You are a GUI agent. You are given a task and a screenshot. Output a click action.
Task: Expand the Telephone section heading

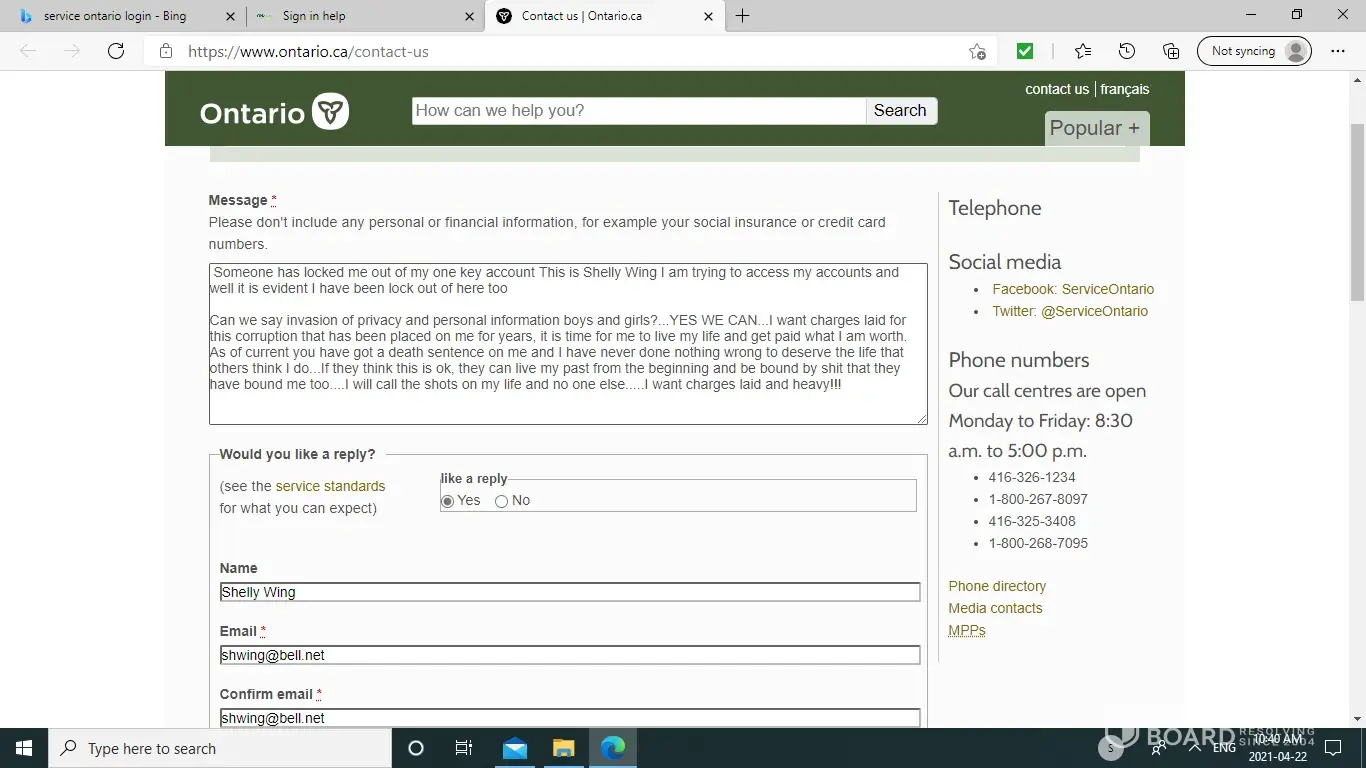pyautogui.click(x=994, y=208)
